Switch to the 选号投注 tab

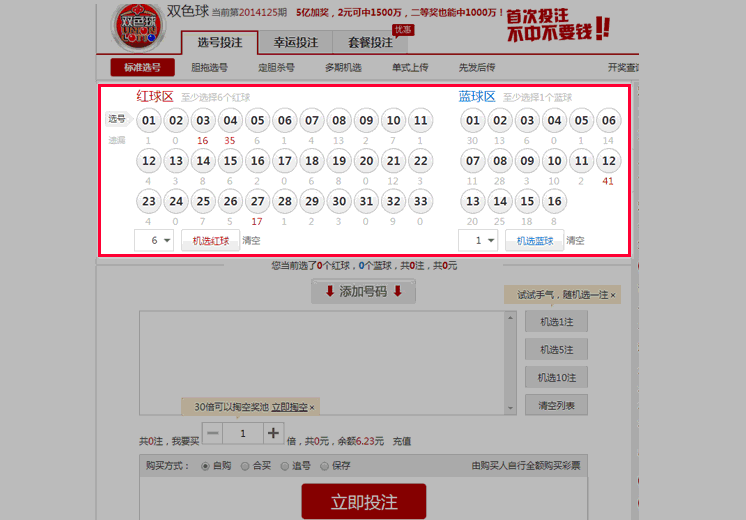(220, 43)
